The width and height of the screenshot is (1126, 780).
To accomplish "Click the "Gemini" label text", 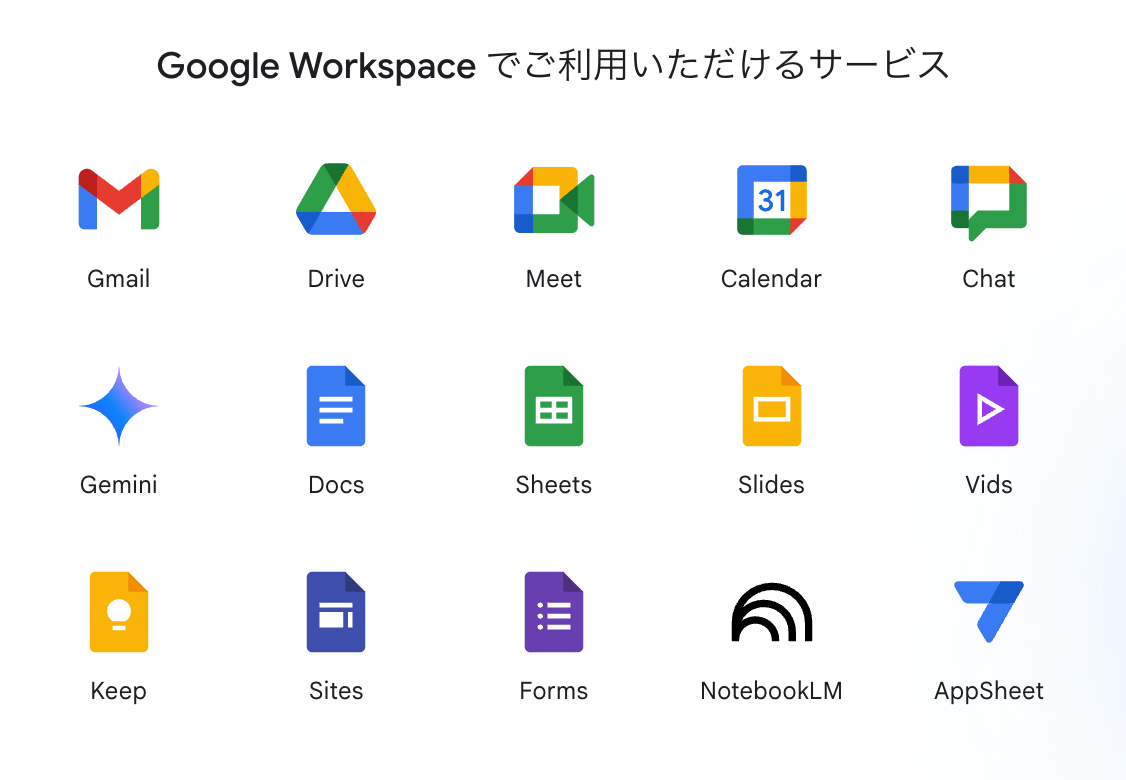I will point(118,485).
